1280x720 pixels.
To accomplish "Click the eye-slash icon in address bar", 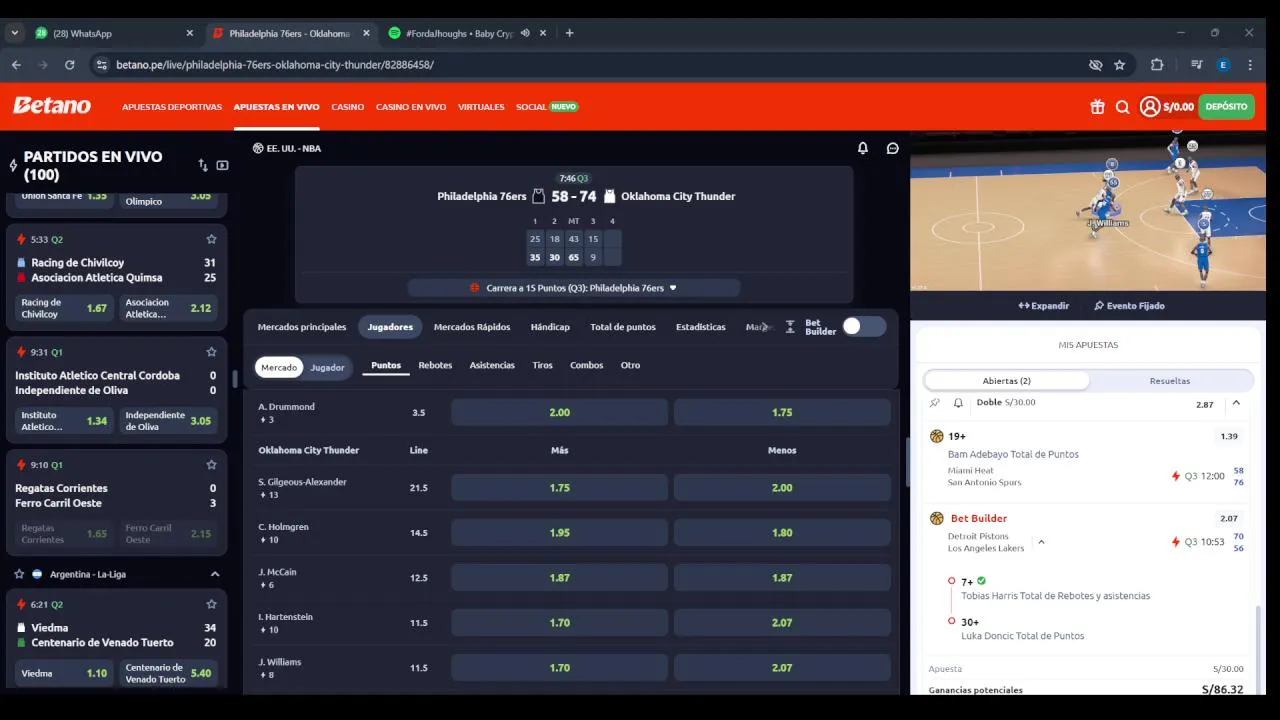I will point(1096,65).
